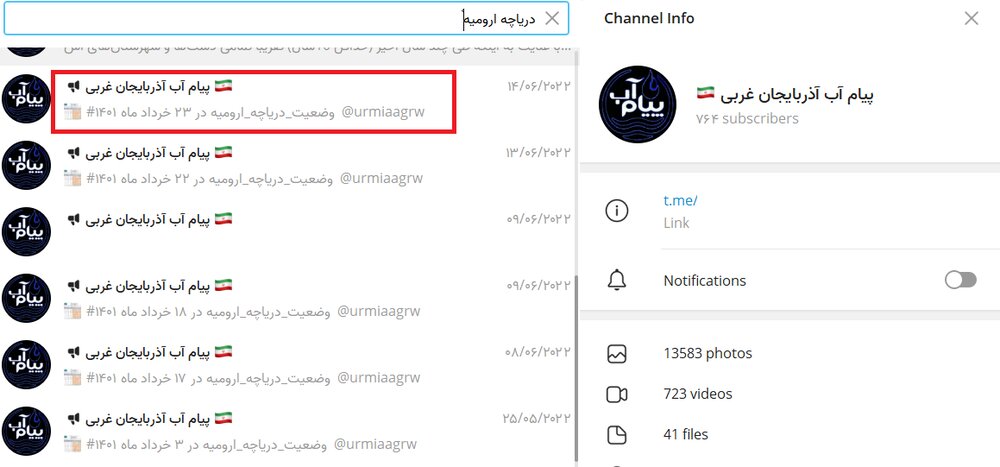Open the 41 files section

(x=685, y=434)
